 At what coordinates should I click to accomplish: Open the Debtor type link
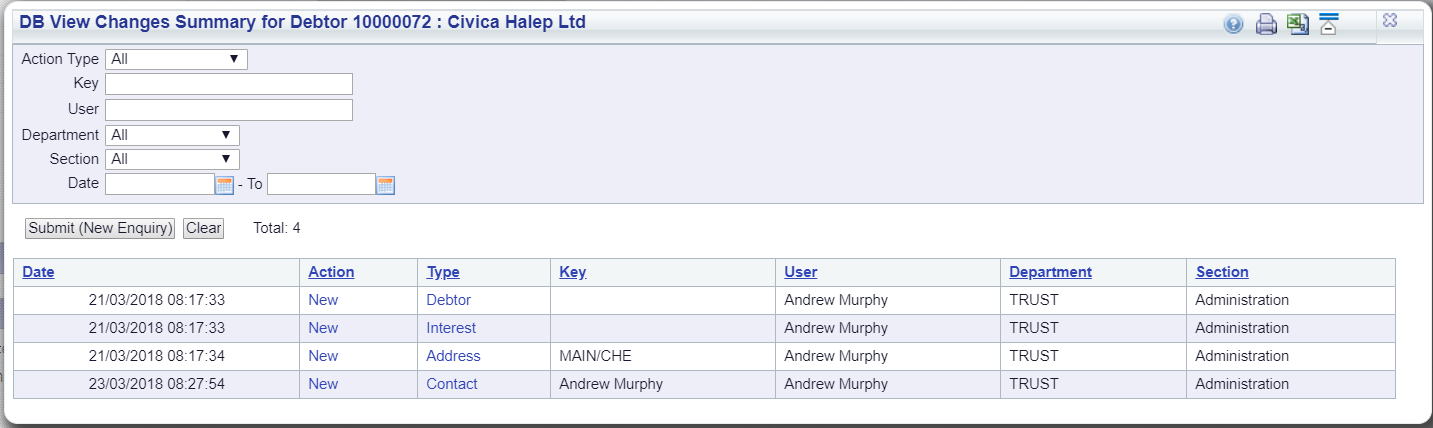tap(448, 300)
